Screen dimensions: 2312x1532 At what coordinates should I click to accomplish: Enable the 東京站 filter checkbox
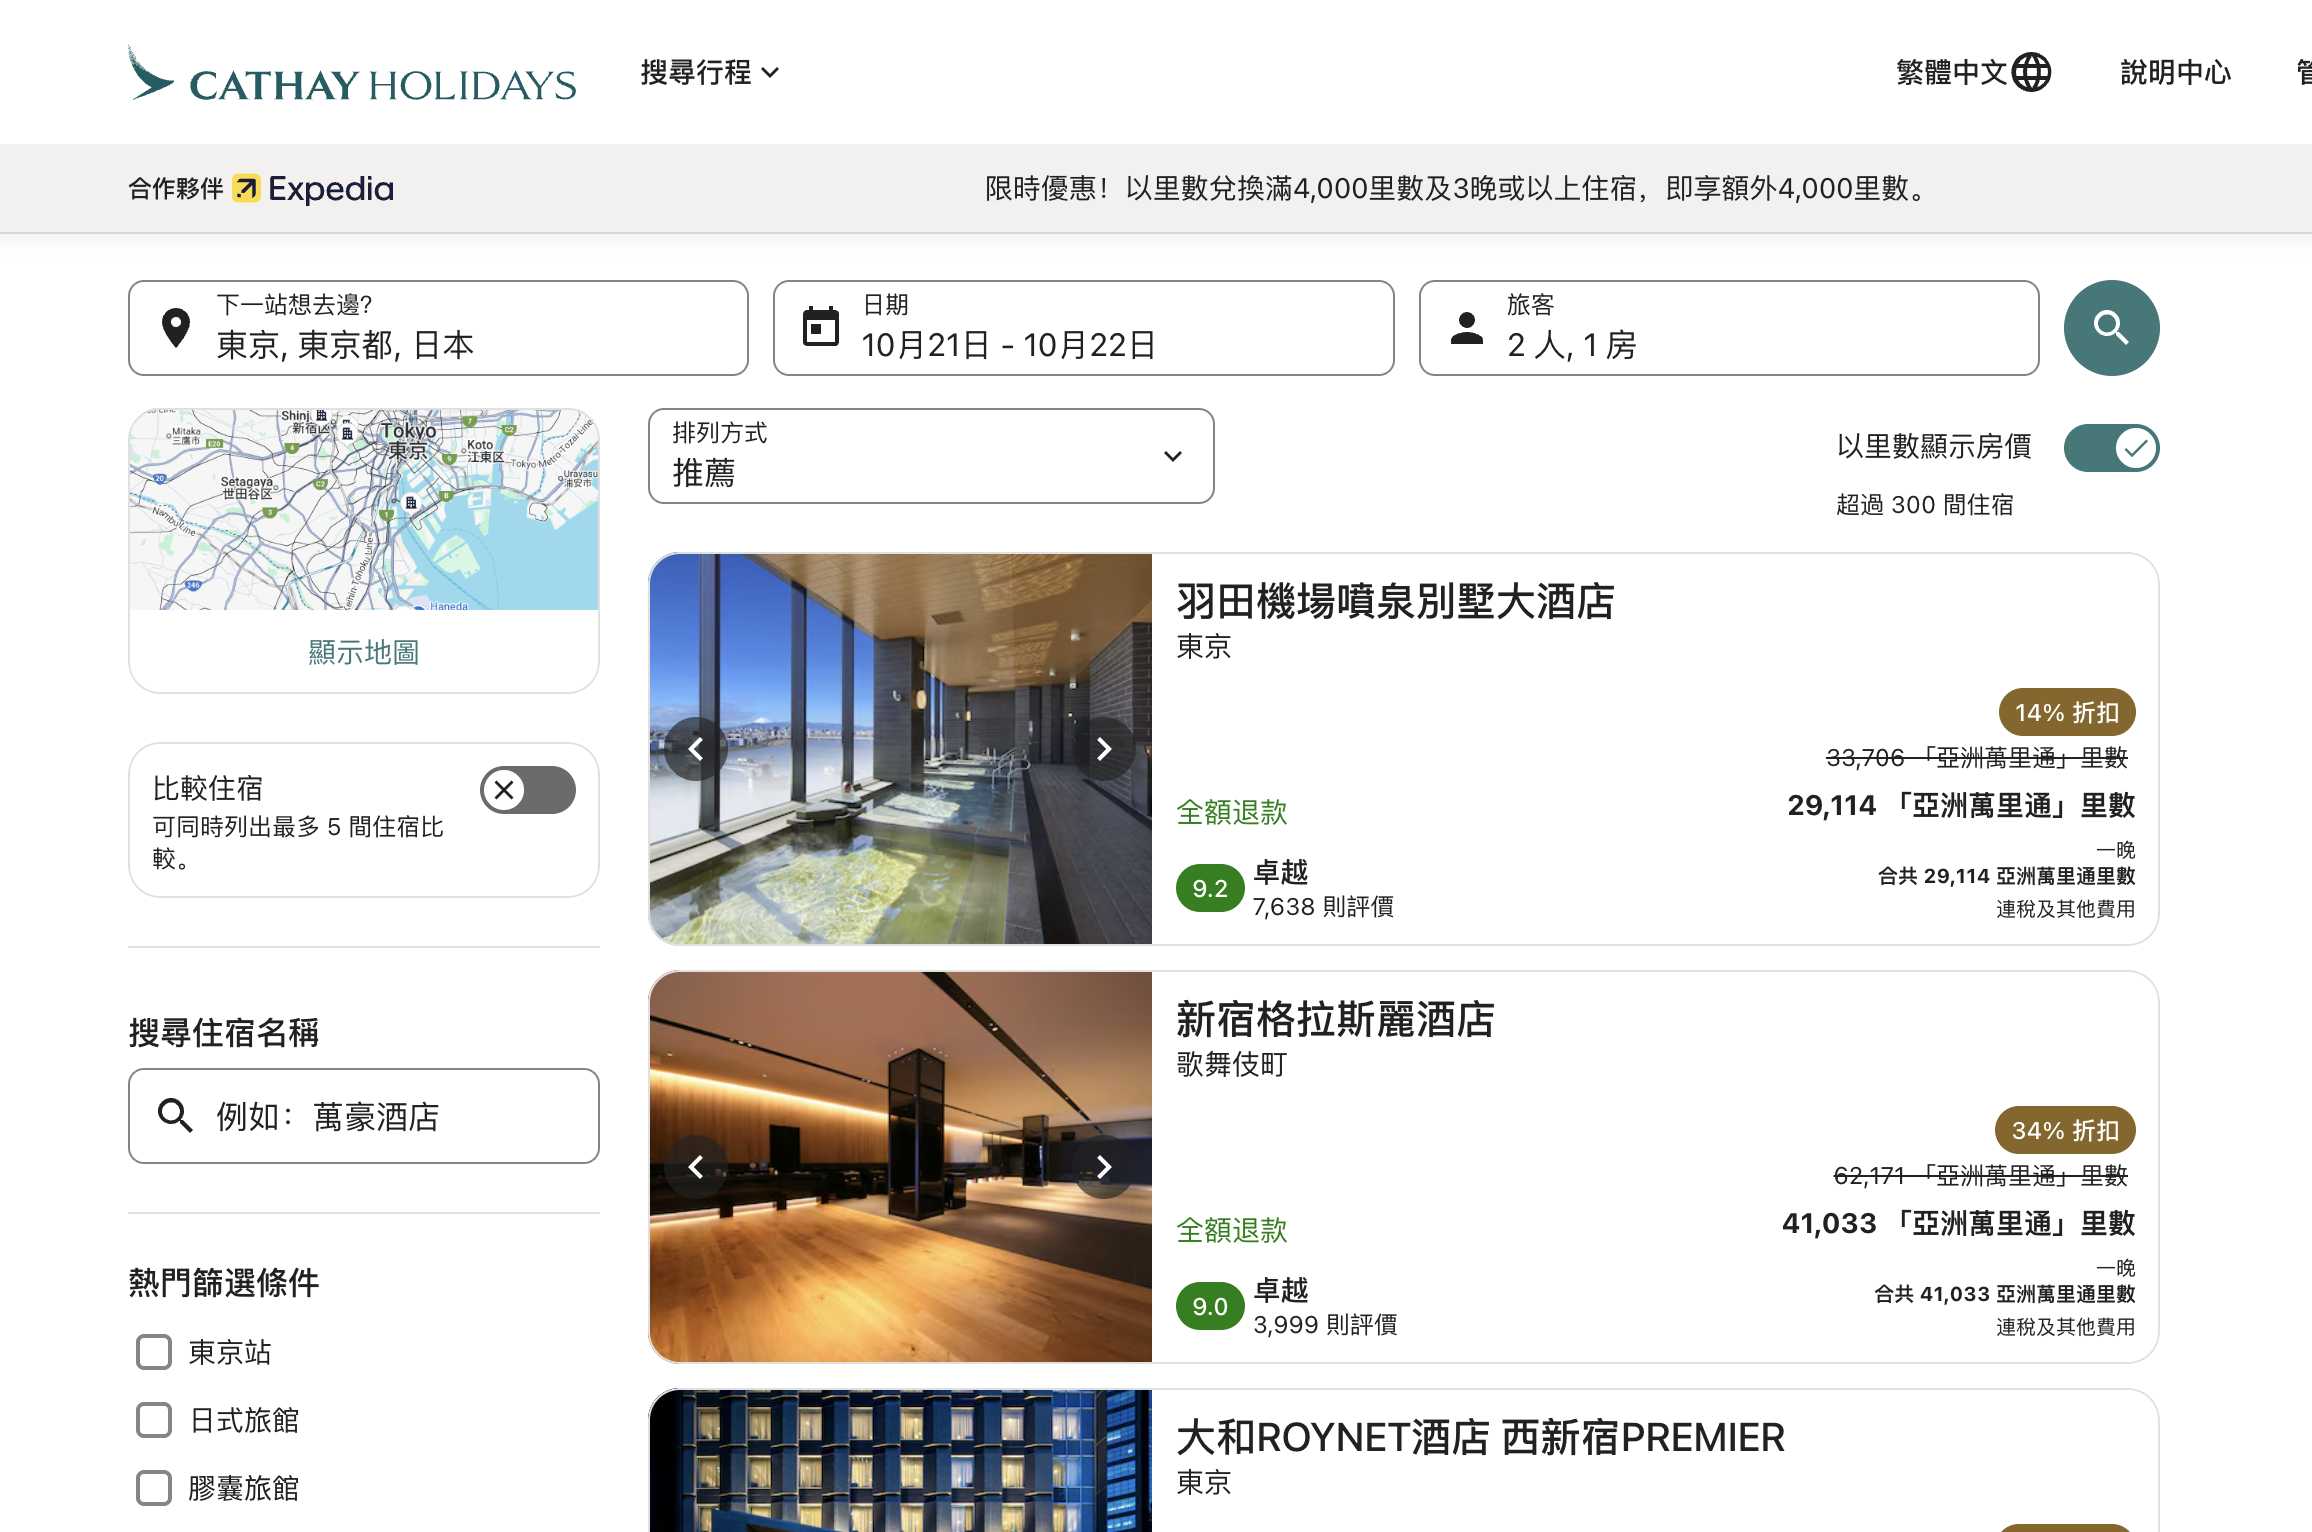click(x=153, y=1352)
